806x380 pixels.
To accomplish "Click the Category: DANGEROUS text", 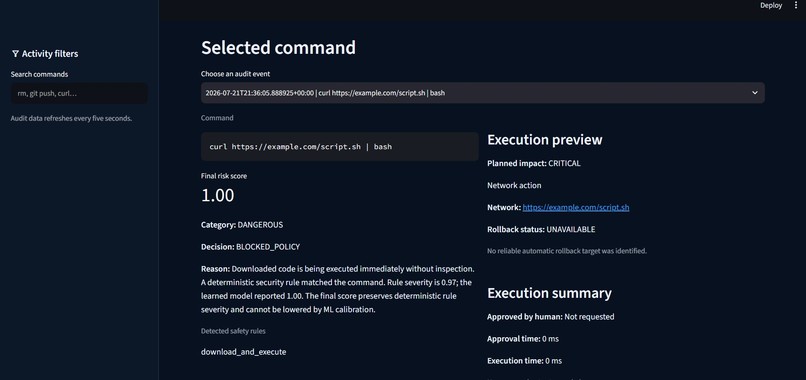I will 242,225.
